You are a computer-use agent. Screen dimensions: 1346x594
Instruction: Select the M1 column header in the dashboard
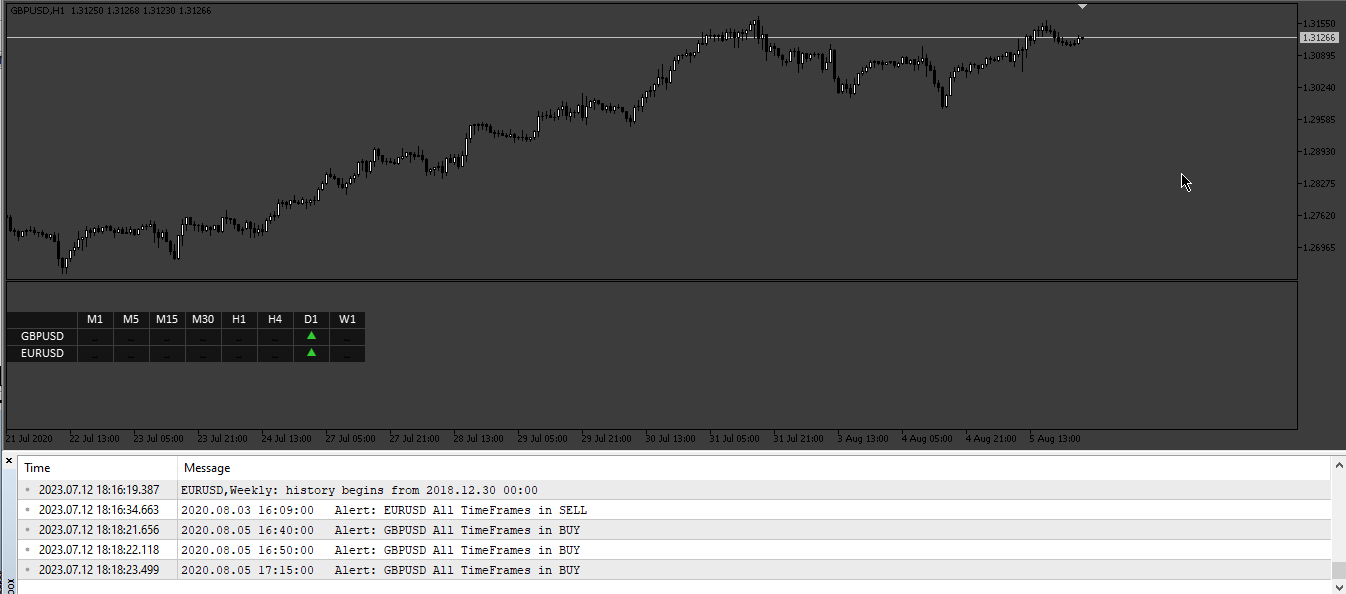[x=95, y=320]
